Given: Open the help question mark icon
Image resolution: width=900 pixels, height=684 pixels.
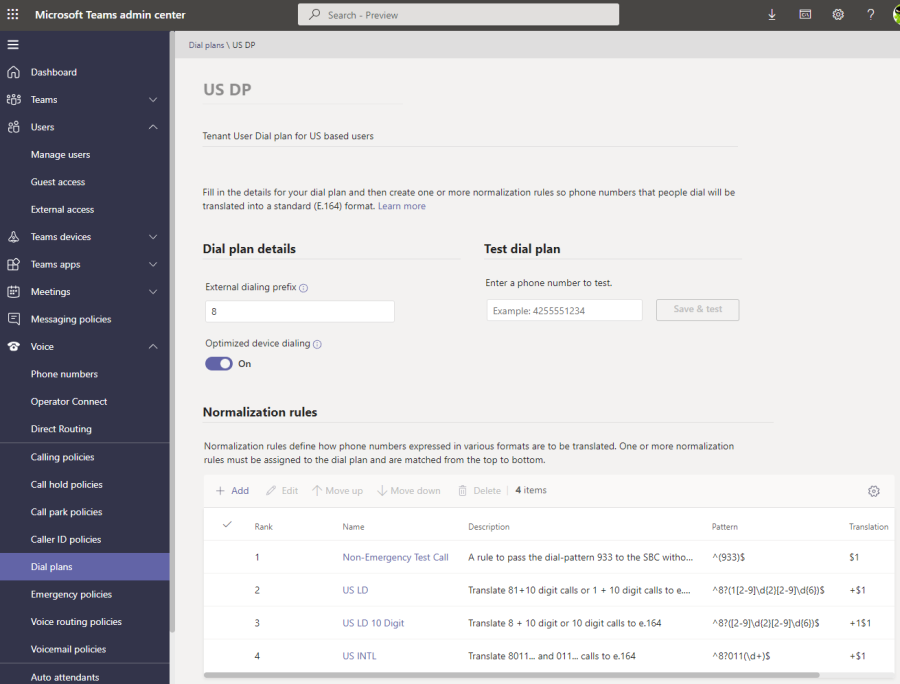Looking at the screenshot, I should coord(871,14).
